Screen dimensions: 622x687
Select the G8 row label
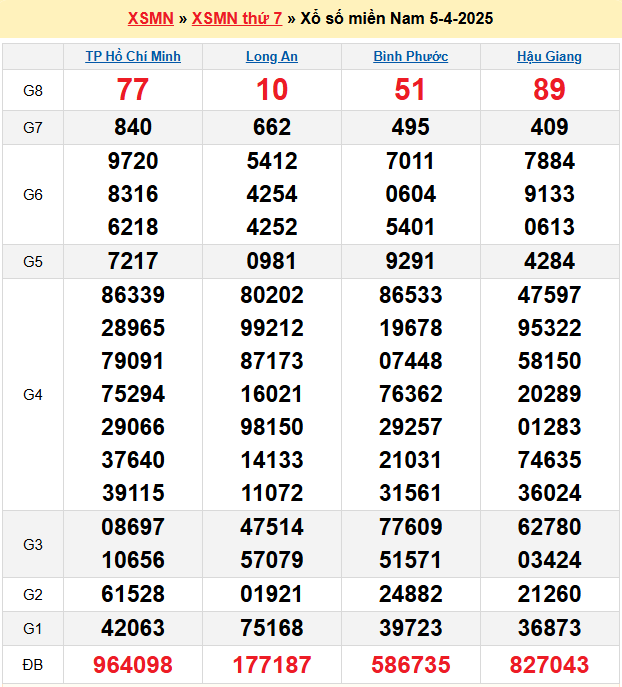[x=33, y=91]
